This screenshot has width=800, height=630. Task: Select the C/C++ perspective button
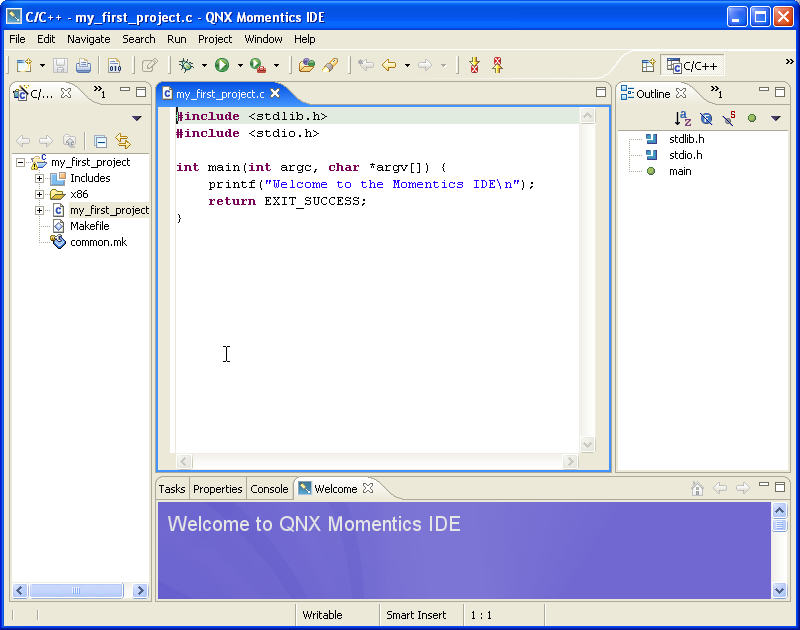[692, 66]
